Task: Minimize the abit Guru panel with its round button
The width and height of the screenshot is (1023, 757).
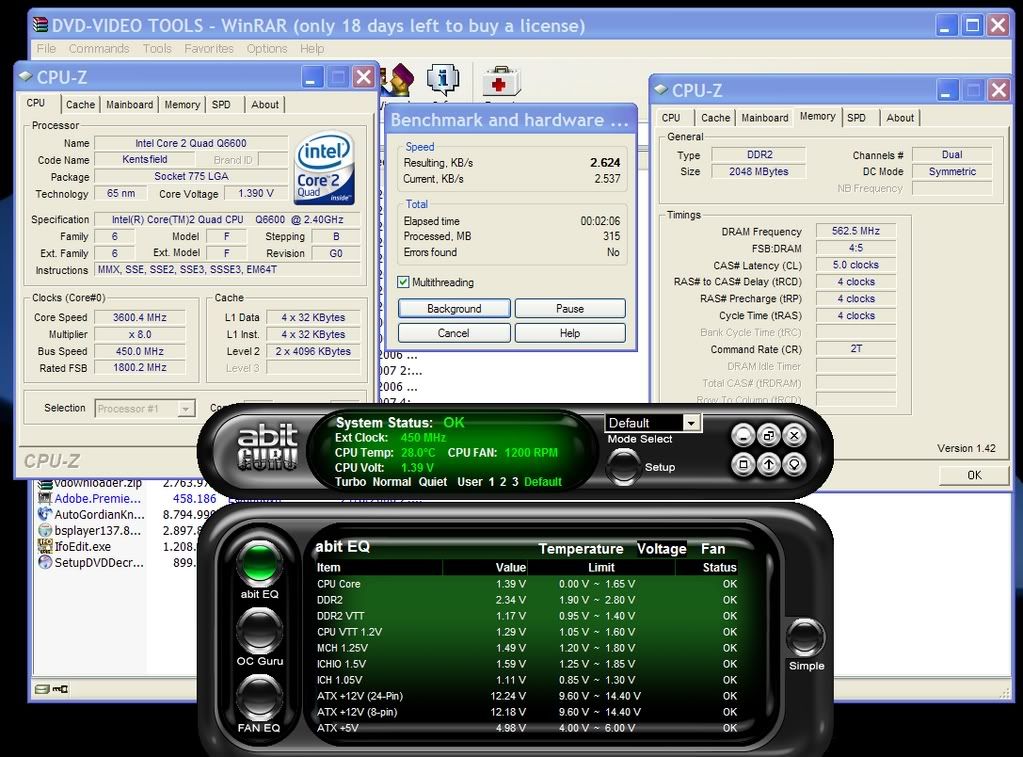Action: coord(743,435)
